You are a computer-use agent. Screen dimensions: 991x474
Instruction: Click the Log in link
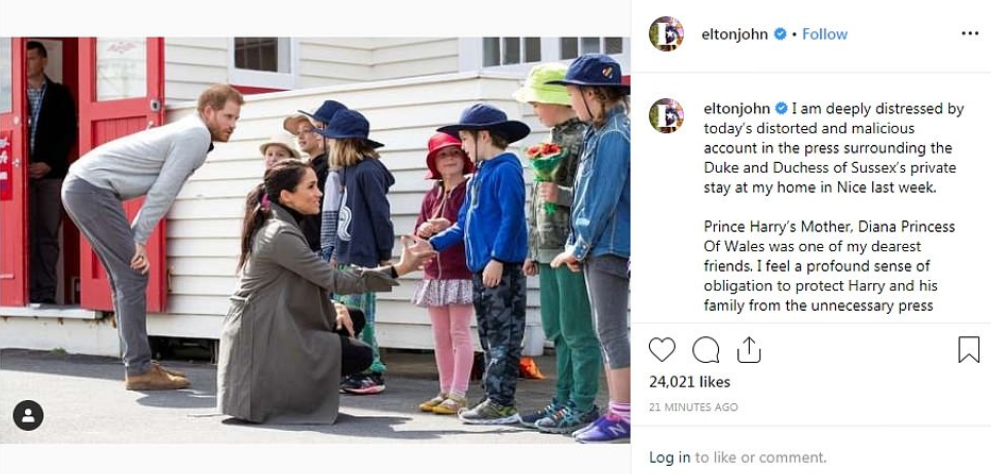(x=670, y=458)
